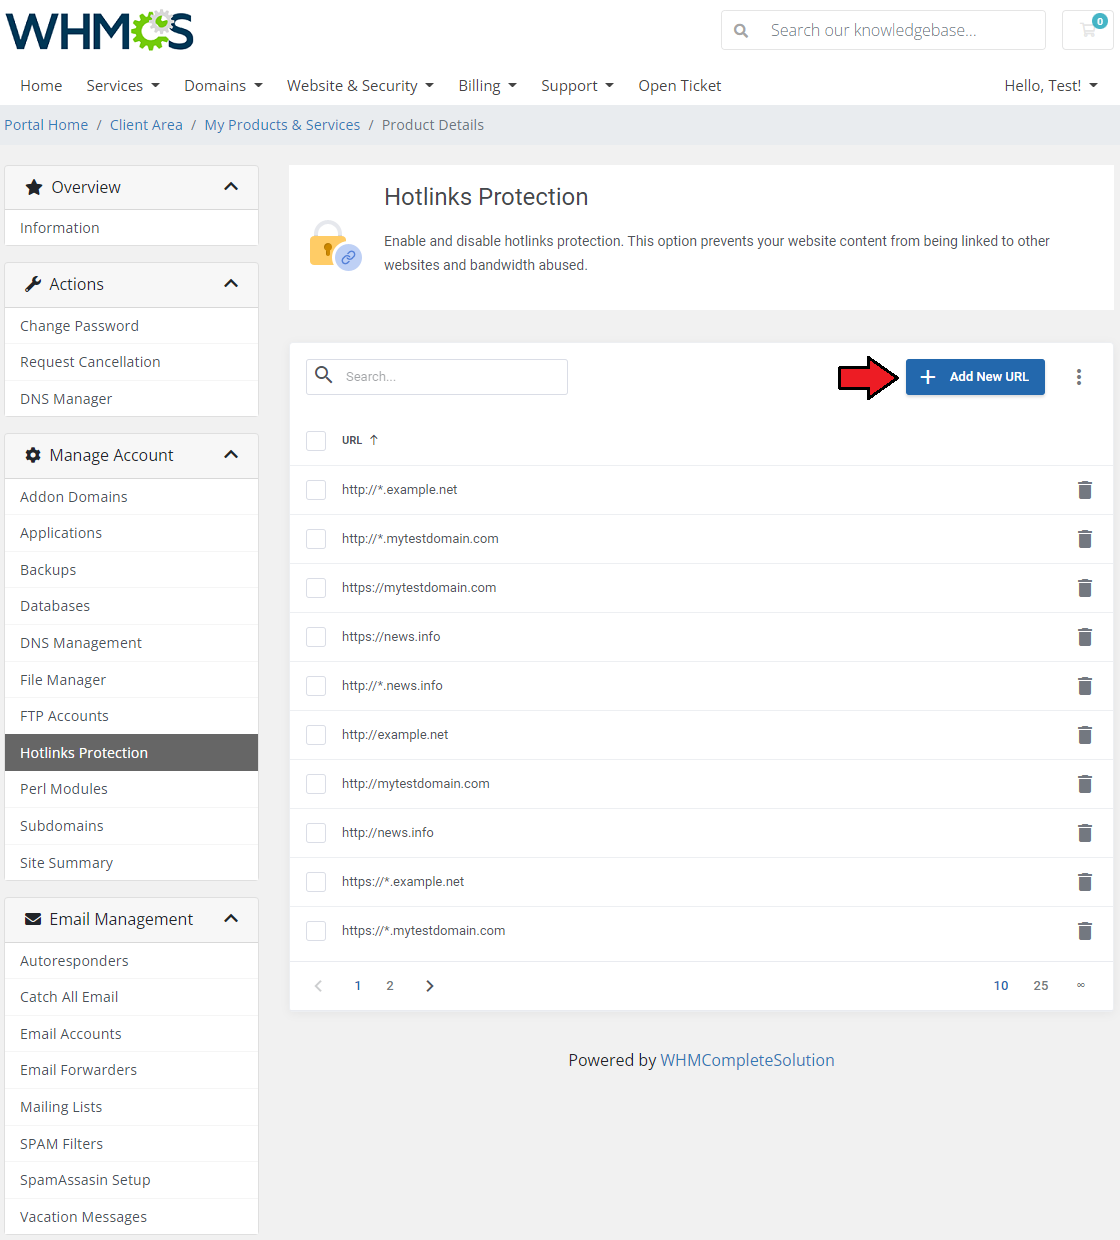Delete the http://mytestdomain.com entry
The image size is (1120, 1240).
[1085, 784]
